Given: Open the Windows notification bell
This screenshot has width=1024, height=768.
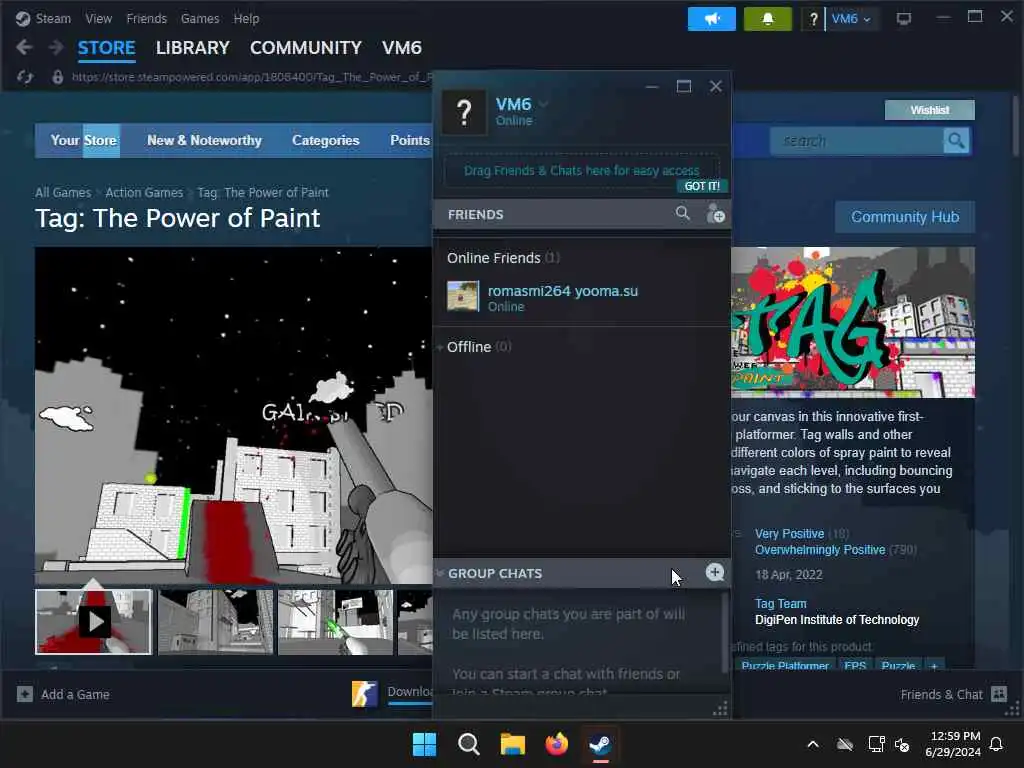Looking at the screenshot, I should point(997,744).
